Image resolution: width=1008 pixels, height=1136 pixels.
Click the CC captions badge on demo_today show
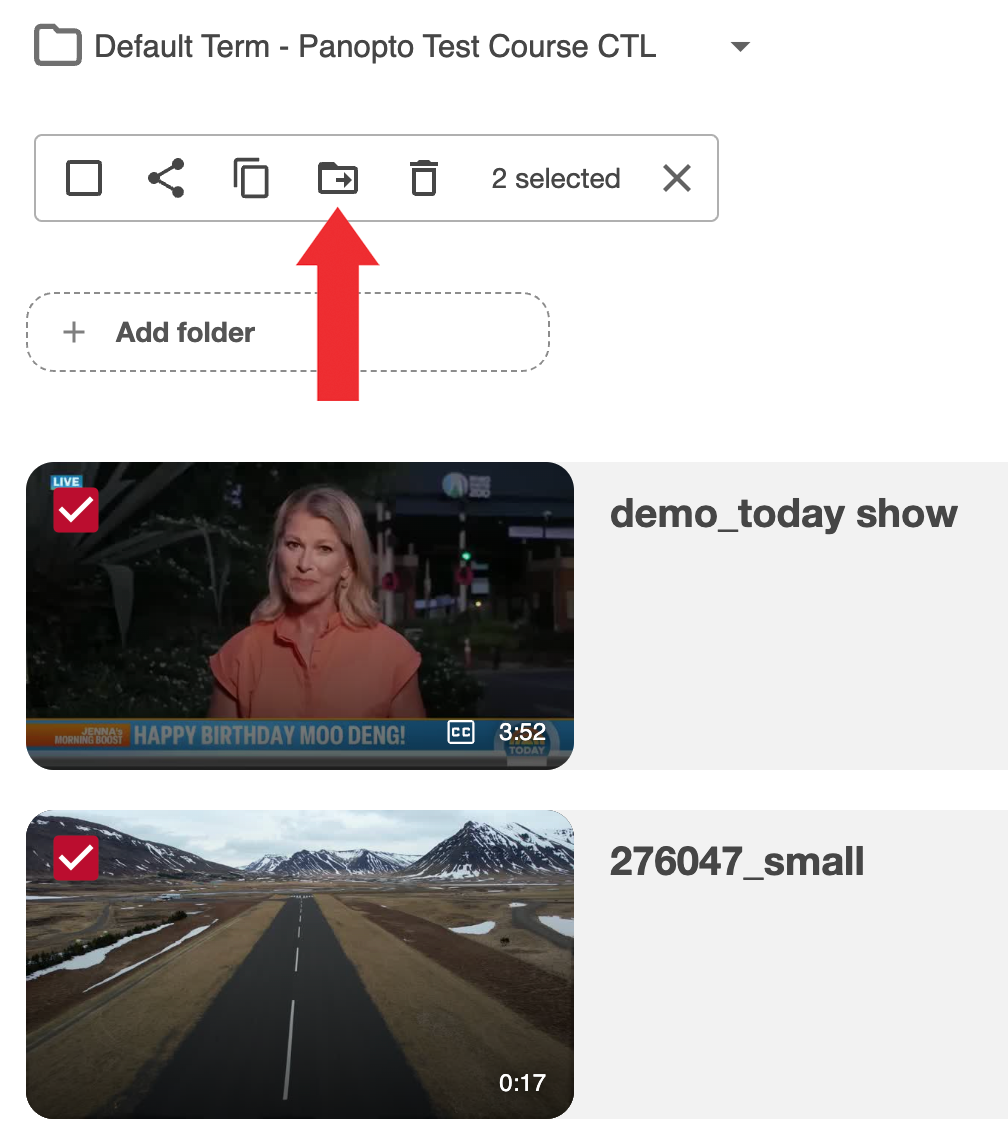point(460,733)
